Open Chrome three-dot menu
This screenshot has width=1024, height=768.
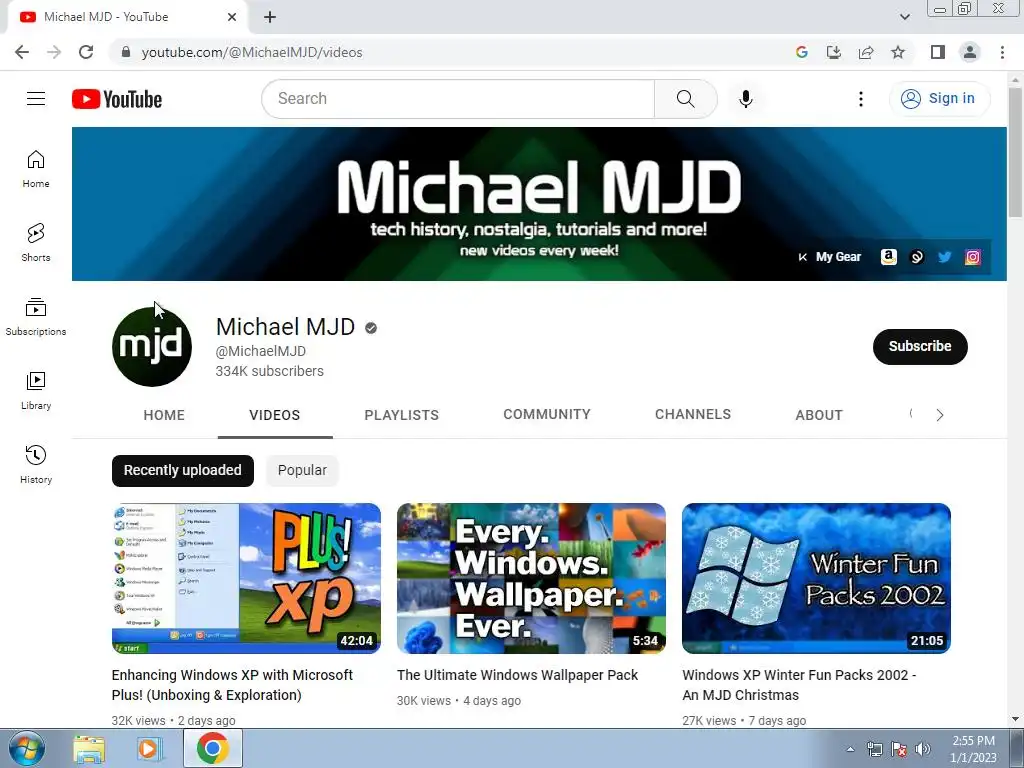click(x=1002, y=52)
